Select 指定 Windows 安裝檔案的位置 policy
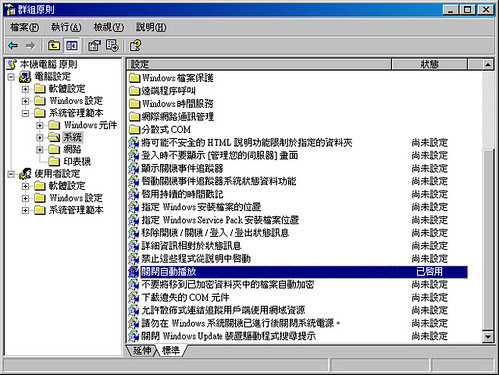 pyautogui.click(x=201, y=207)
